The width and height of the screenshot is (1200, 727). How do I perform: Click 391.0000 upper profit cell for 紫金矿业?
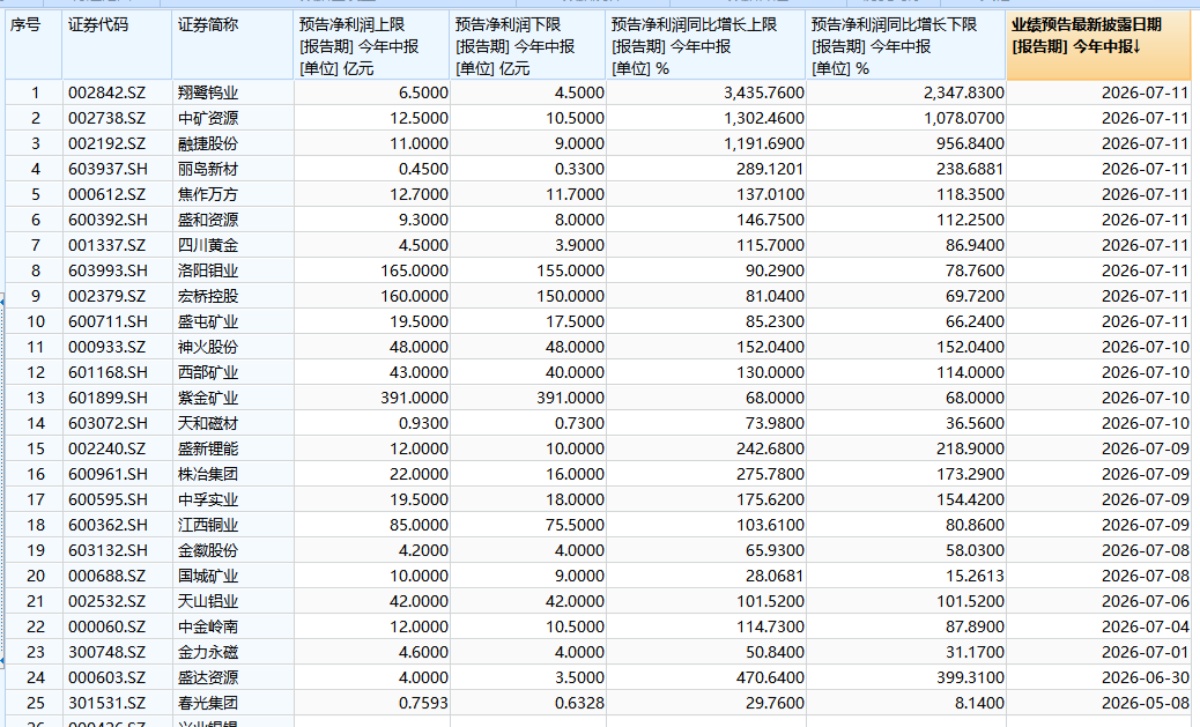[x=372, y=398]
